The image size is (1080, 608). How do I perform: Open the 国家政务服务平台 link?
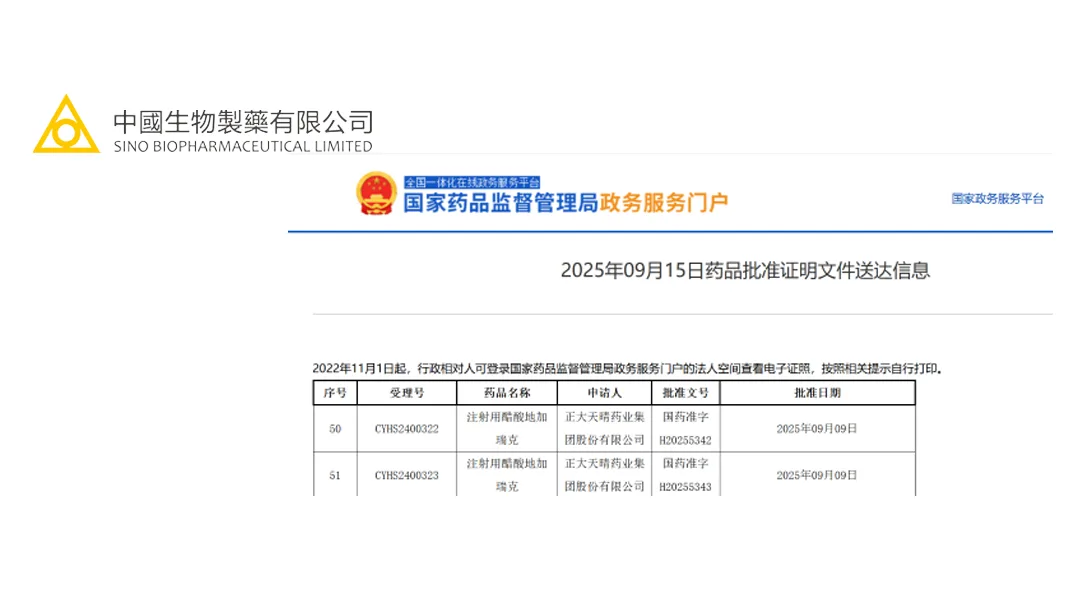point(997,199)
